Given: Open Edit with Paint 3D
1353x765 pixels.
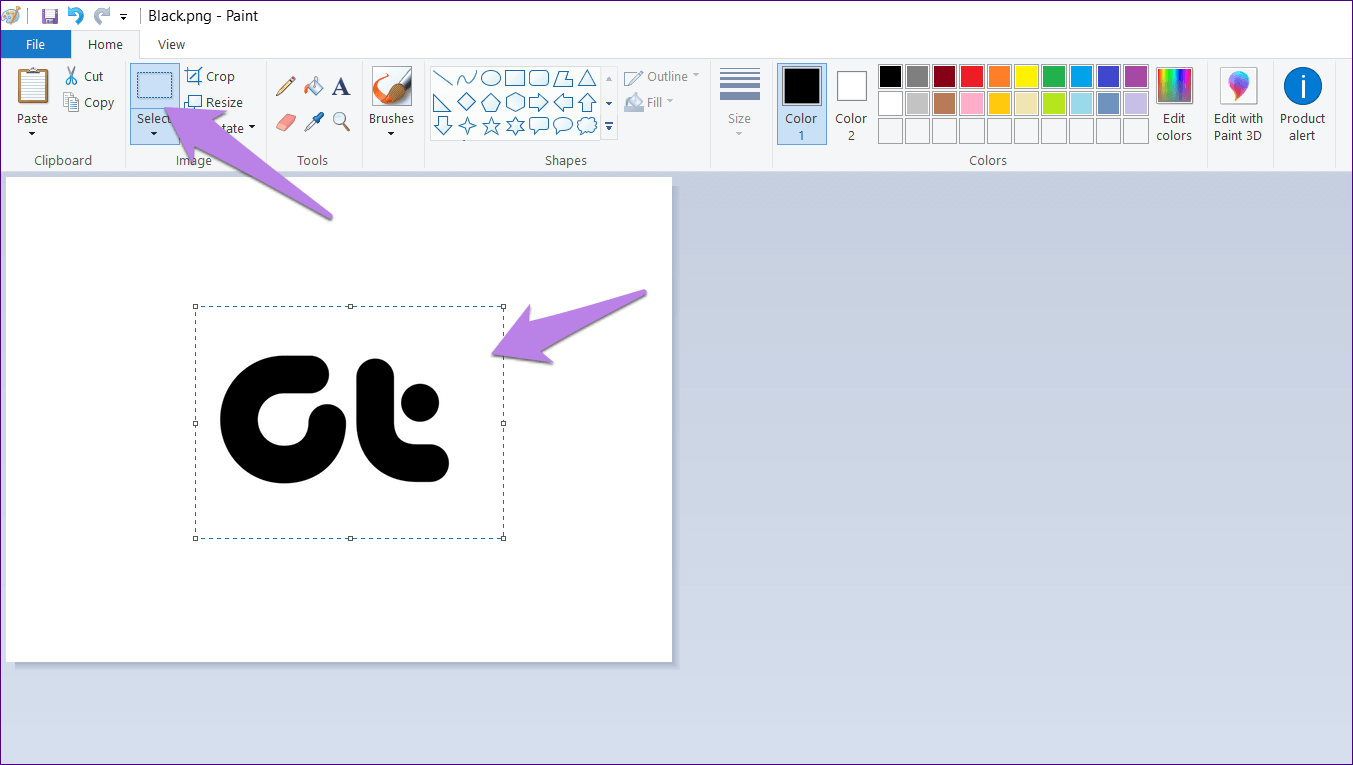Looking at the screenshot, I should coord(1238,104).
